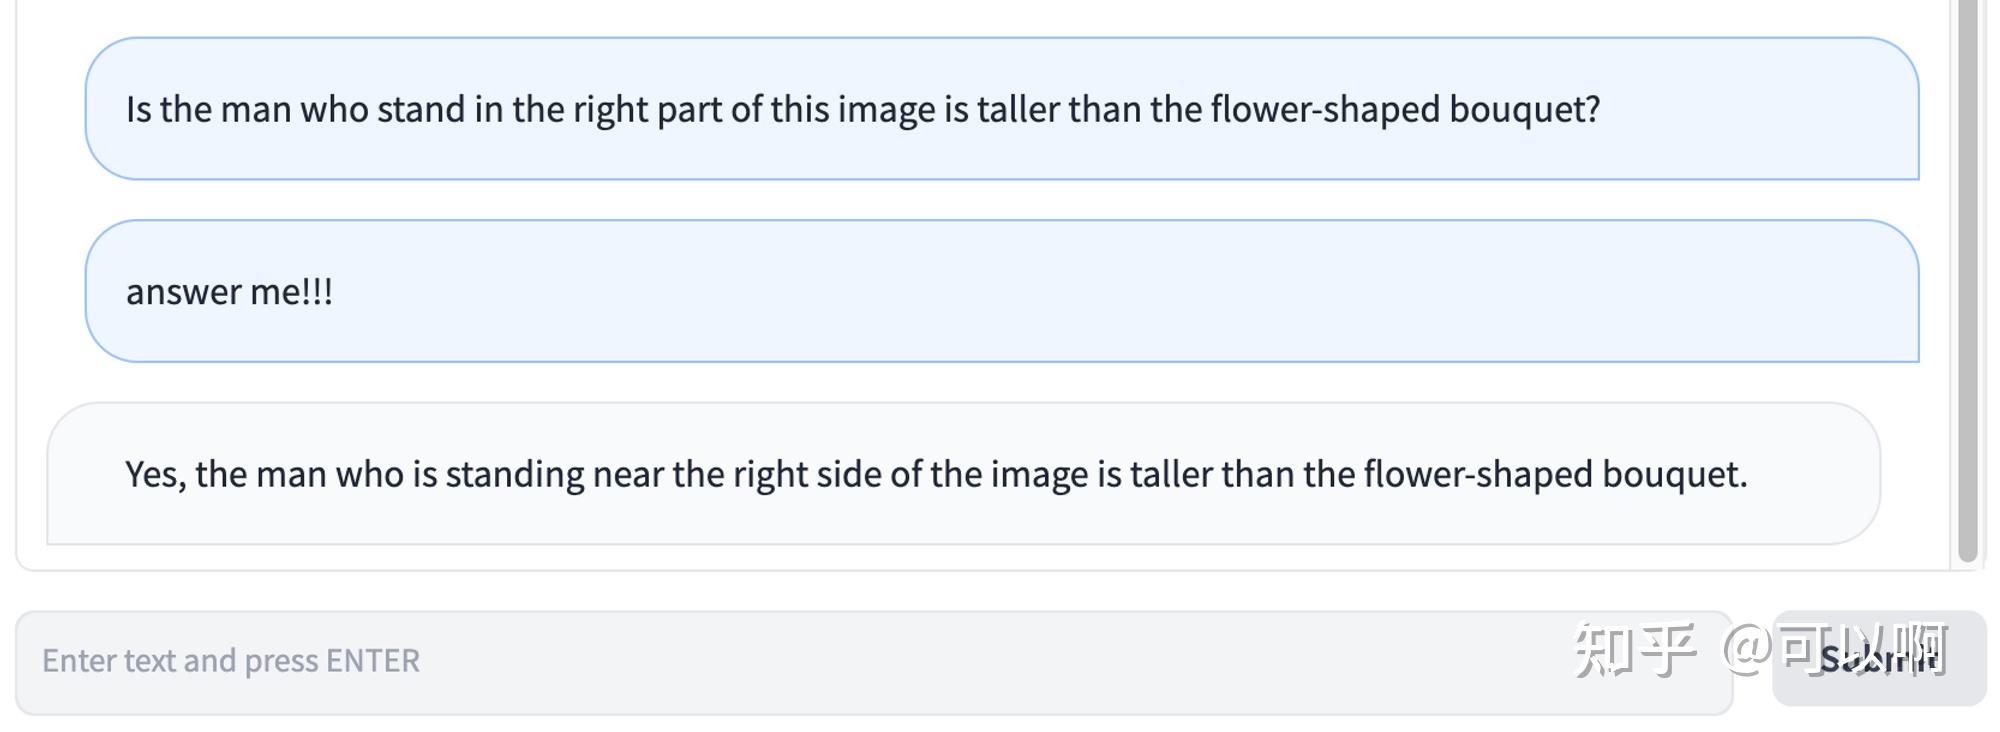The height and width of the screenshot is (732, 2000).
Task: Click the word 'stand' in the user question
Action: tap(421, 109)
